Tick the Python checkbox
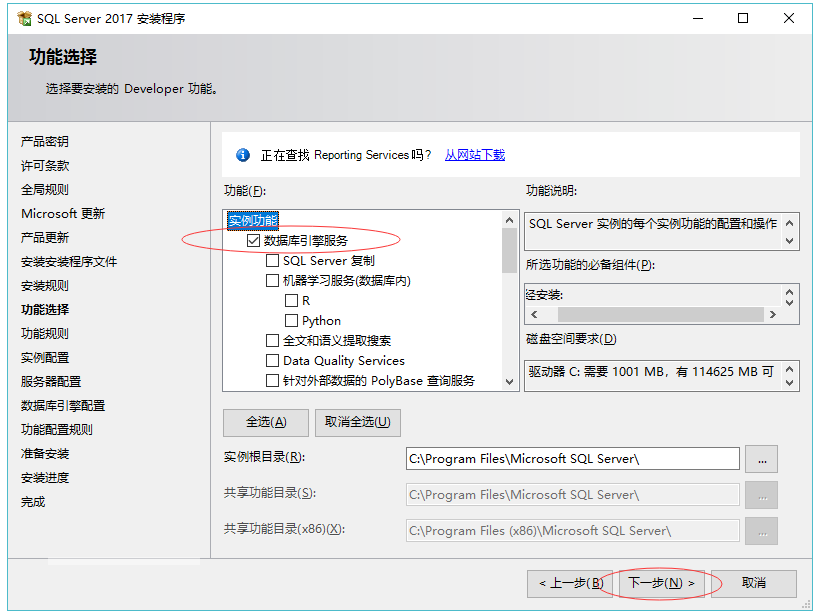The width and height of the screenshot is (820, 615). (291, 321)
